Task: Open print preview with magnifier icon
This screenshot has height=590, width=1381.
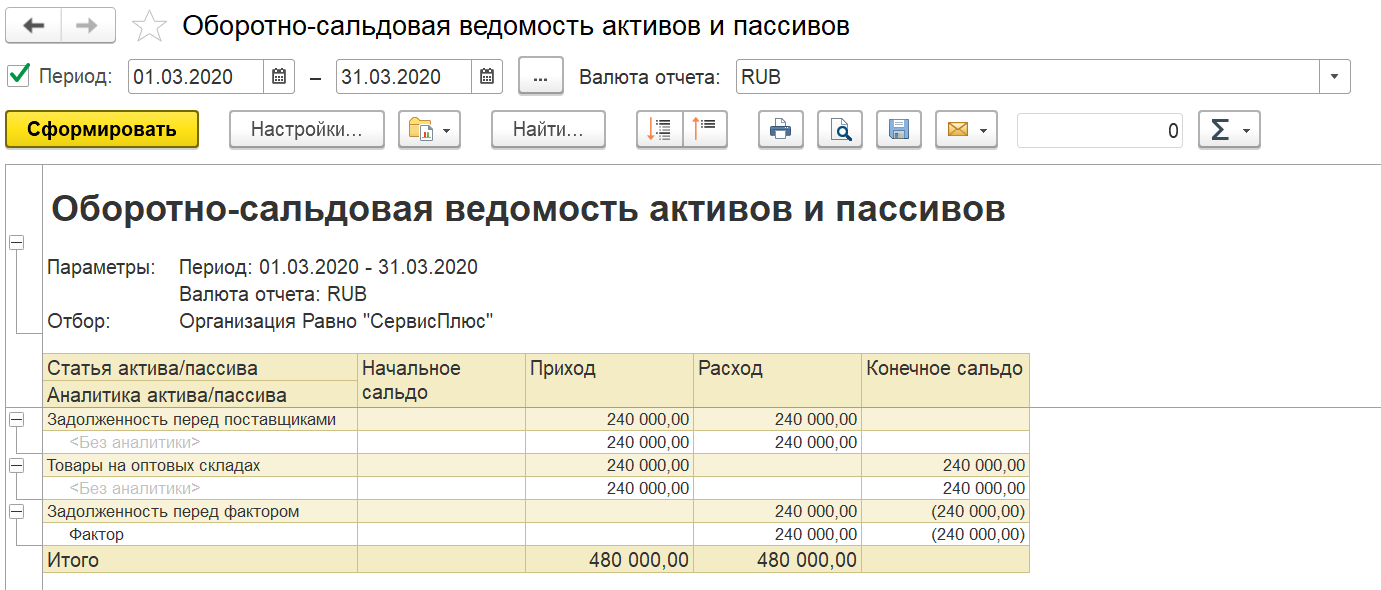Action: tap(840, 129)
